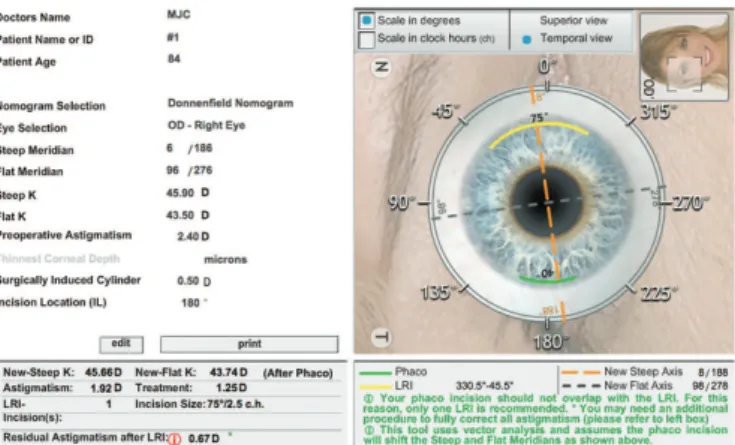
Task: Select the Temporal view radio option
Action: click(x=527, y=40)
